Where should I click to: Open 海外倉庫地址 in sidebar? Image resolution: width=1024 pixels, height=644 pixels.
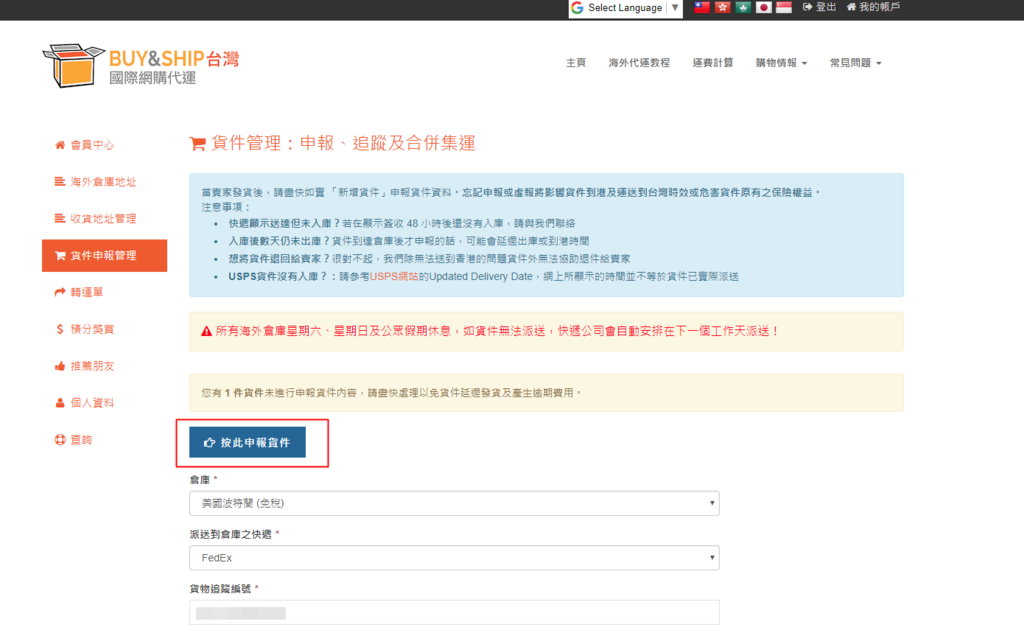(x=102, y=182)
